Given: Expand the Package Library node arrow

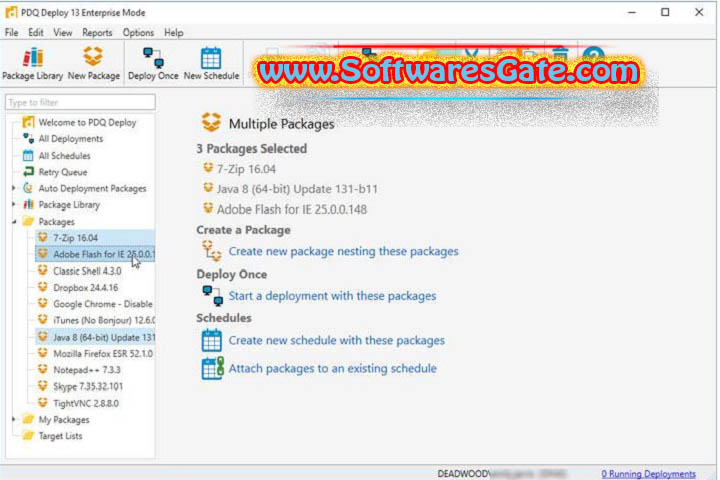Looking at the screenshot, I should point(14,205).
